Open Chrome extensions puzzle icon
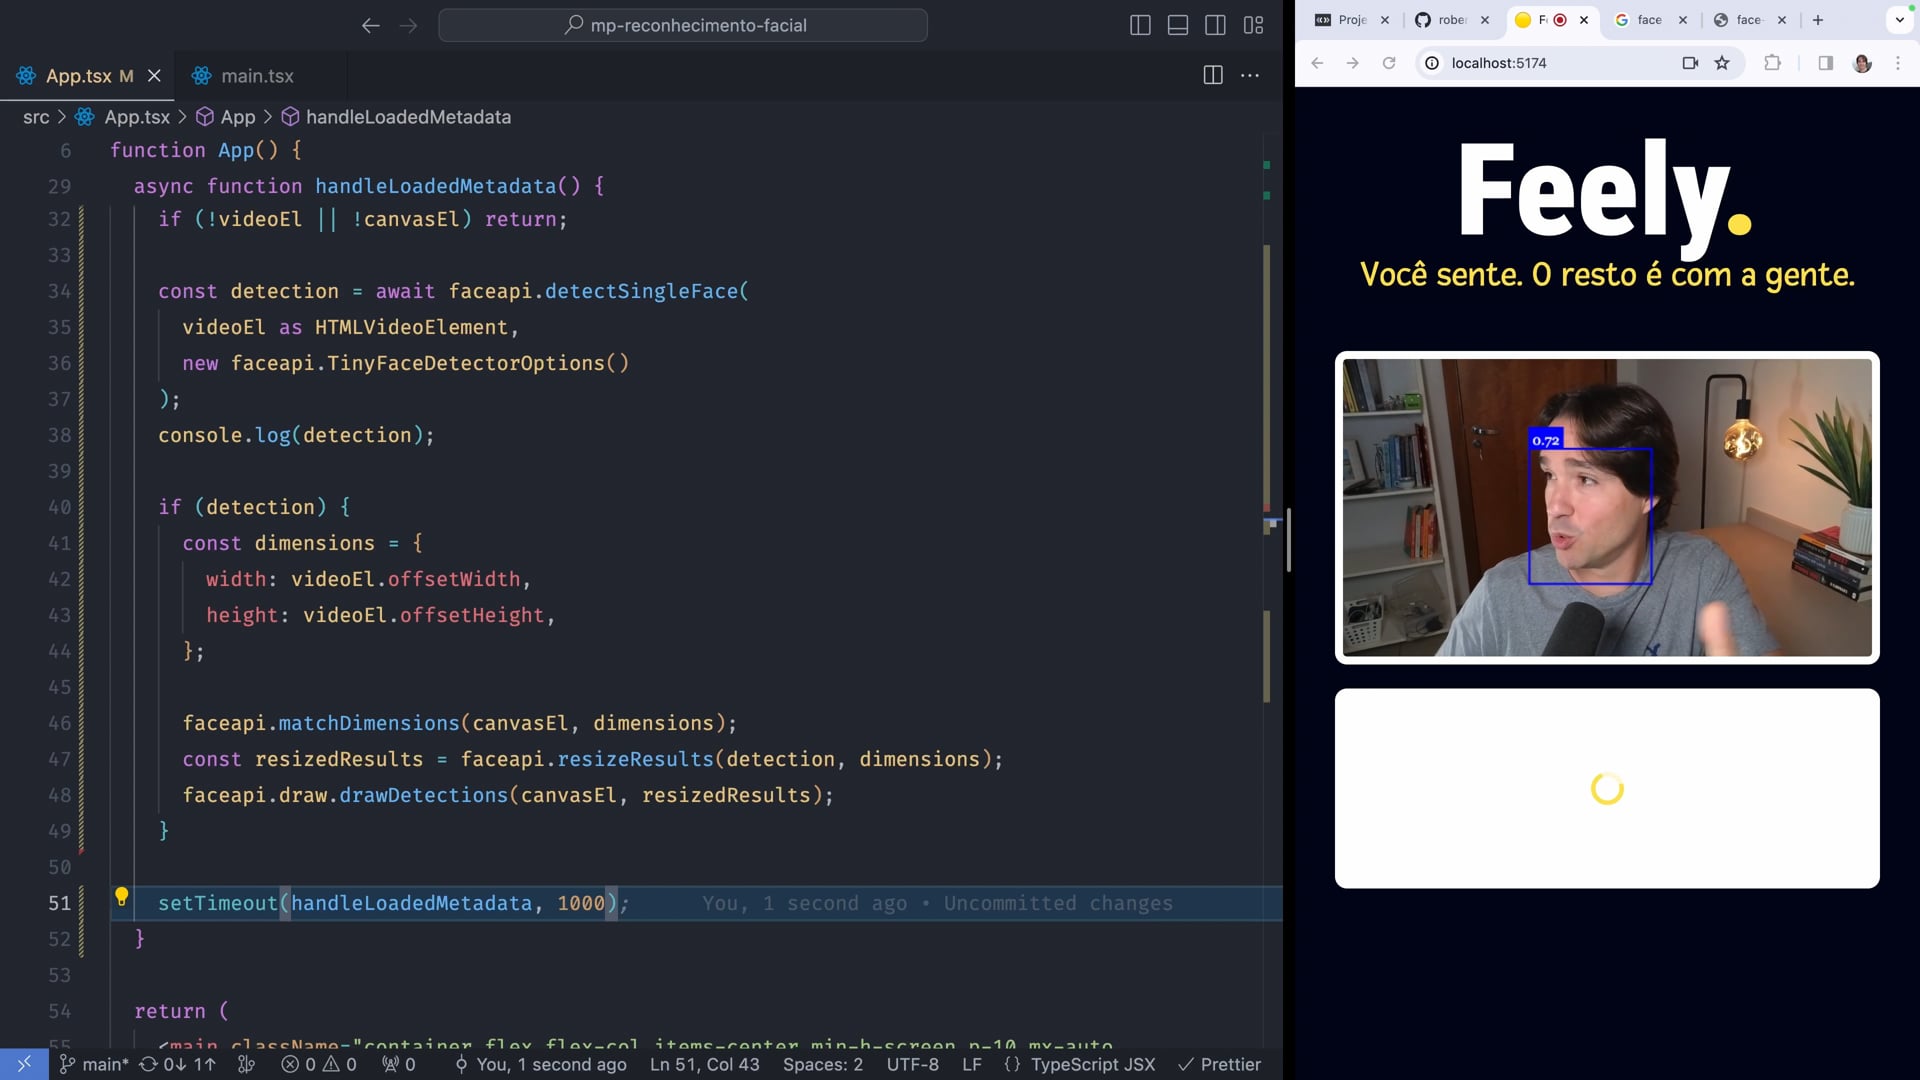This screenshot has width=1920, height=1080. 1772,63
